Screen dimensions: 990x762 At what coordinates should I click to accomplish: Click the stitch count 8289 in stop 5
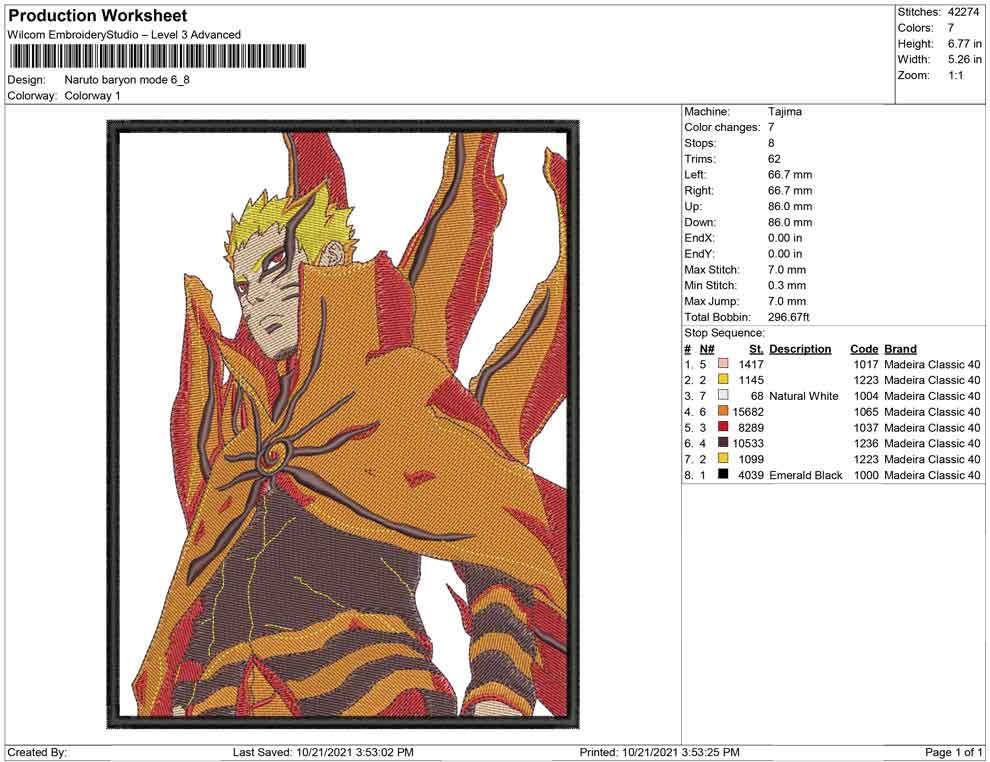(751, 427)
